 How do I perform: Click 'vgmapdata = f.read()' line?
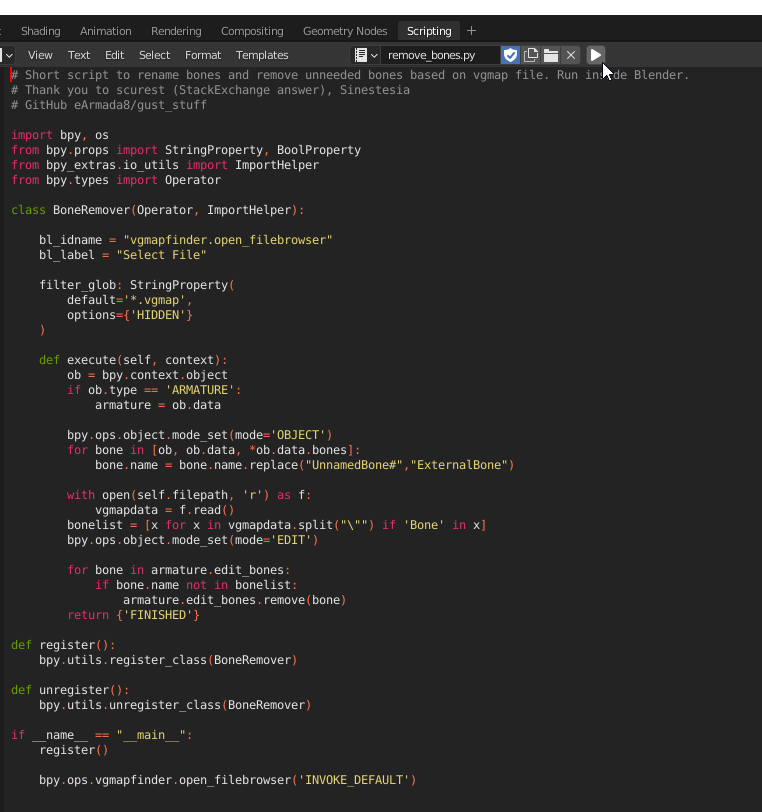[165, 510]
